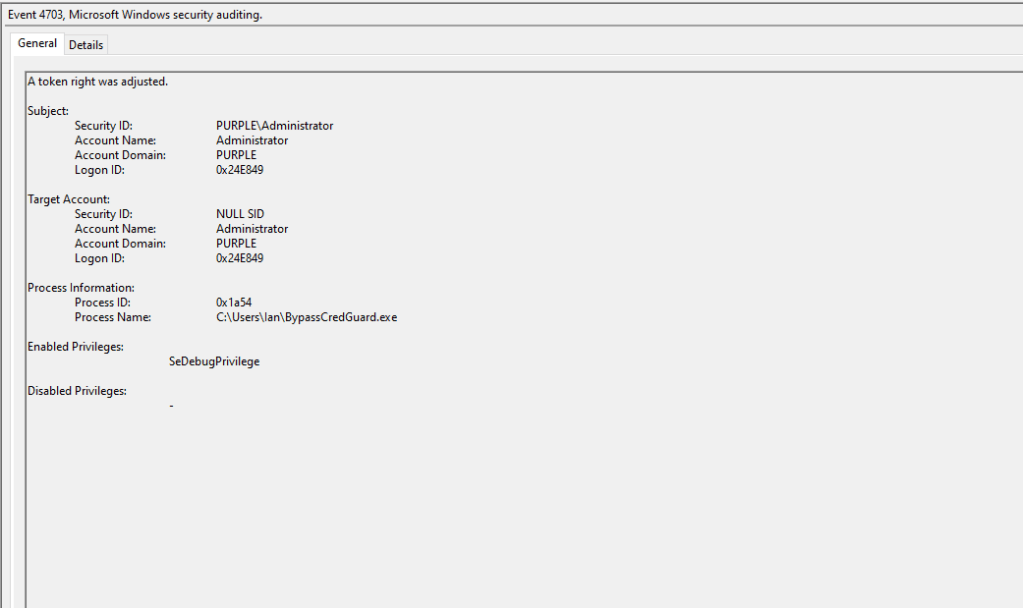
Task: Click the Target Account's Account Name value
Action: tap(252, 229)
